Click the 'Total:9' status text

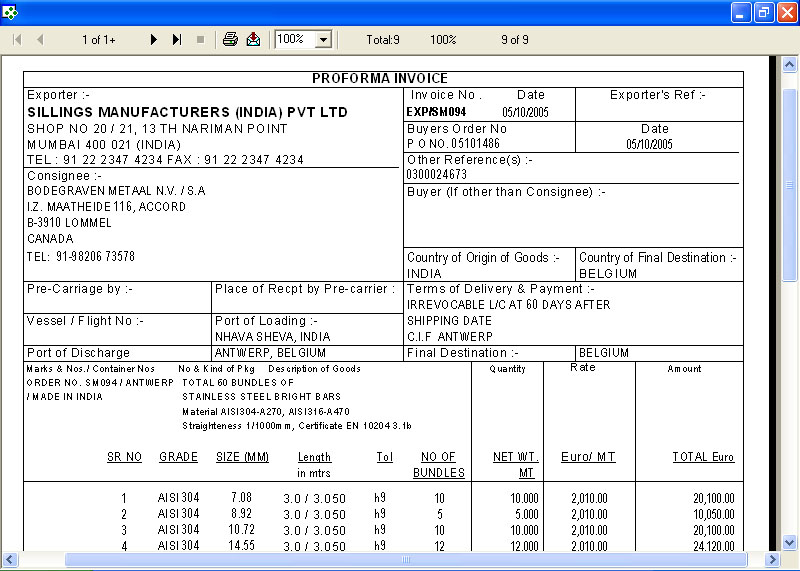click(x=383, y=40)
